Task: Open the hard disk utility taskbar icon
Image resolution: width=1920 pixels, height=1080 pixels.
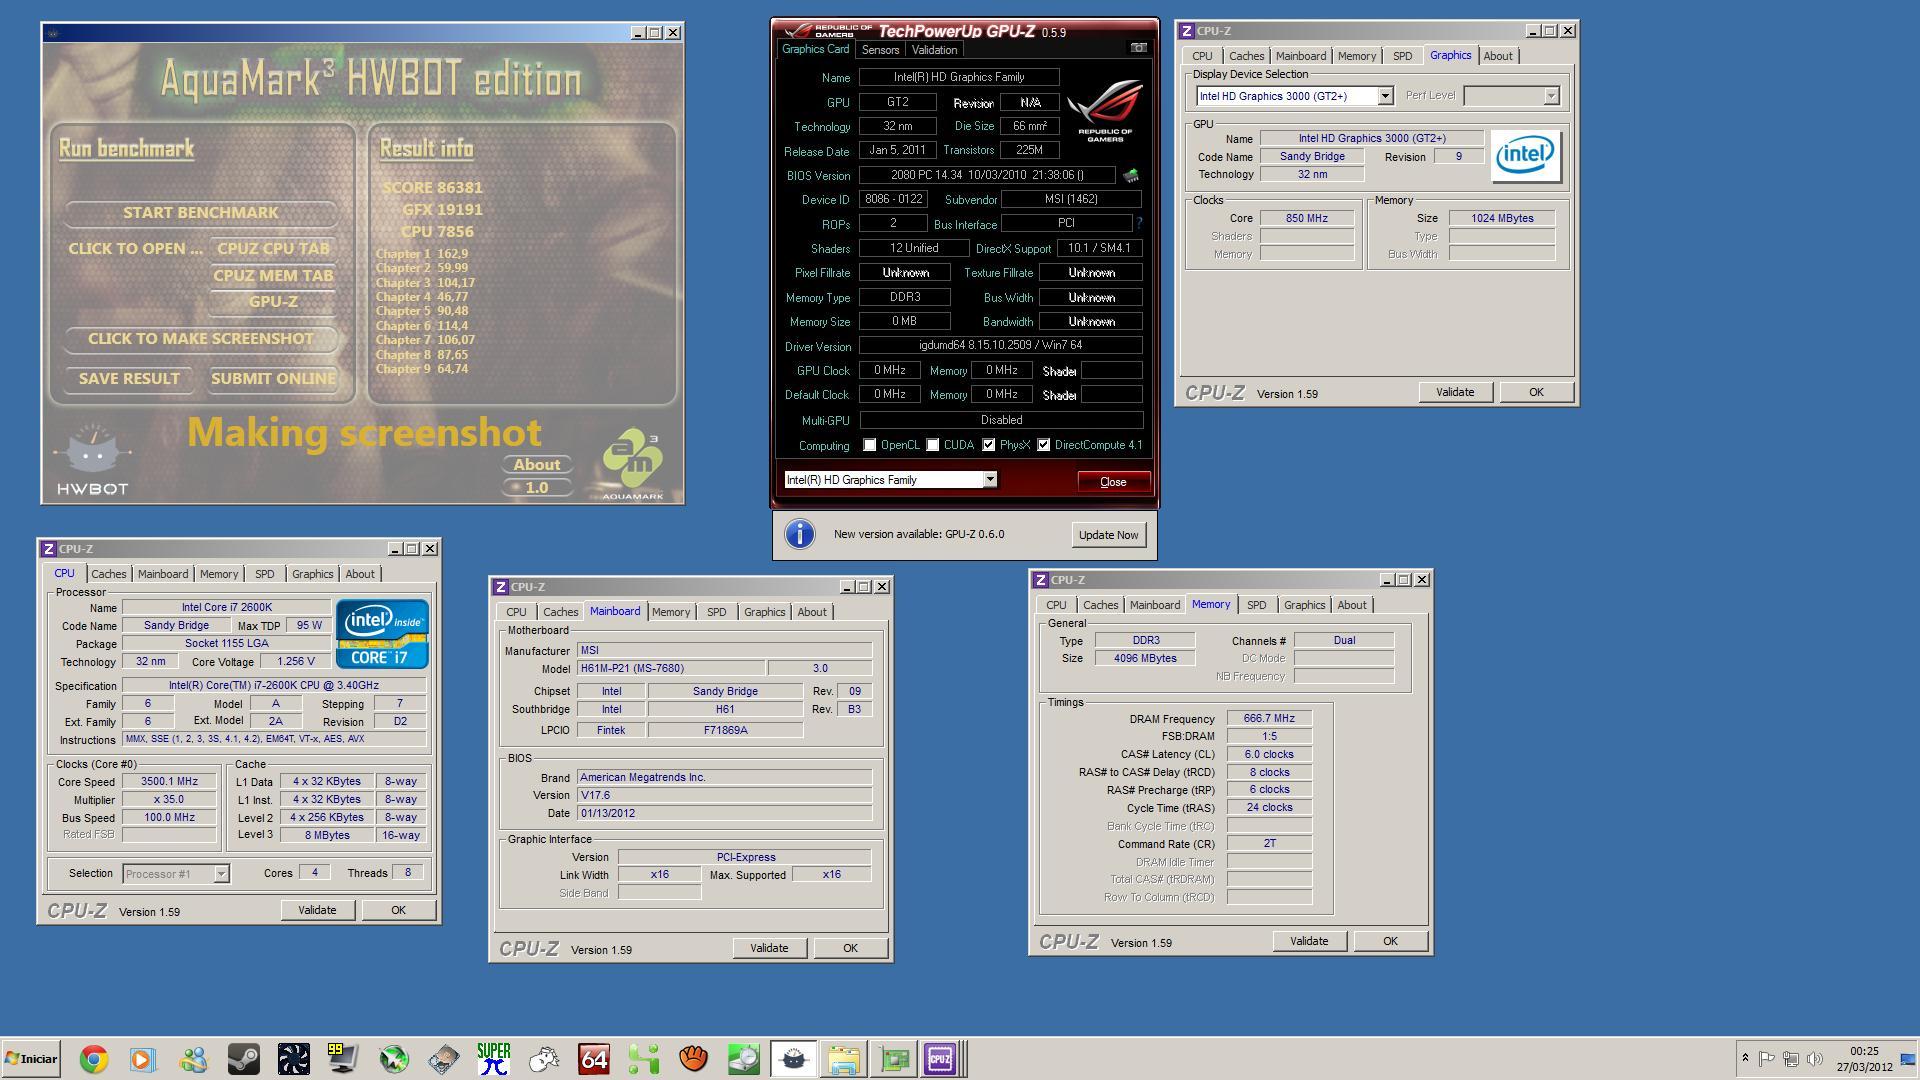Action: click(444, 1059)
